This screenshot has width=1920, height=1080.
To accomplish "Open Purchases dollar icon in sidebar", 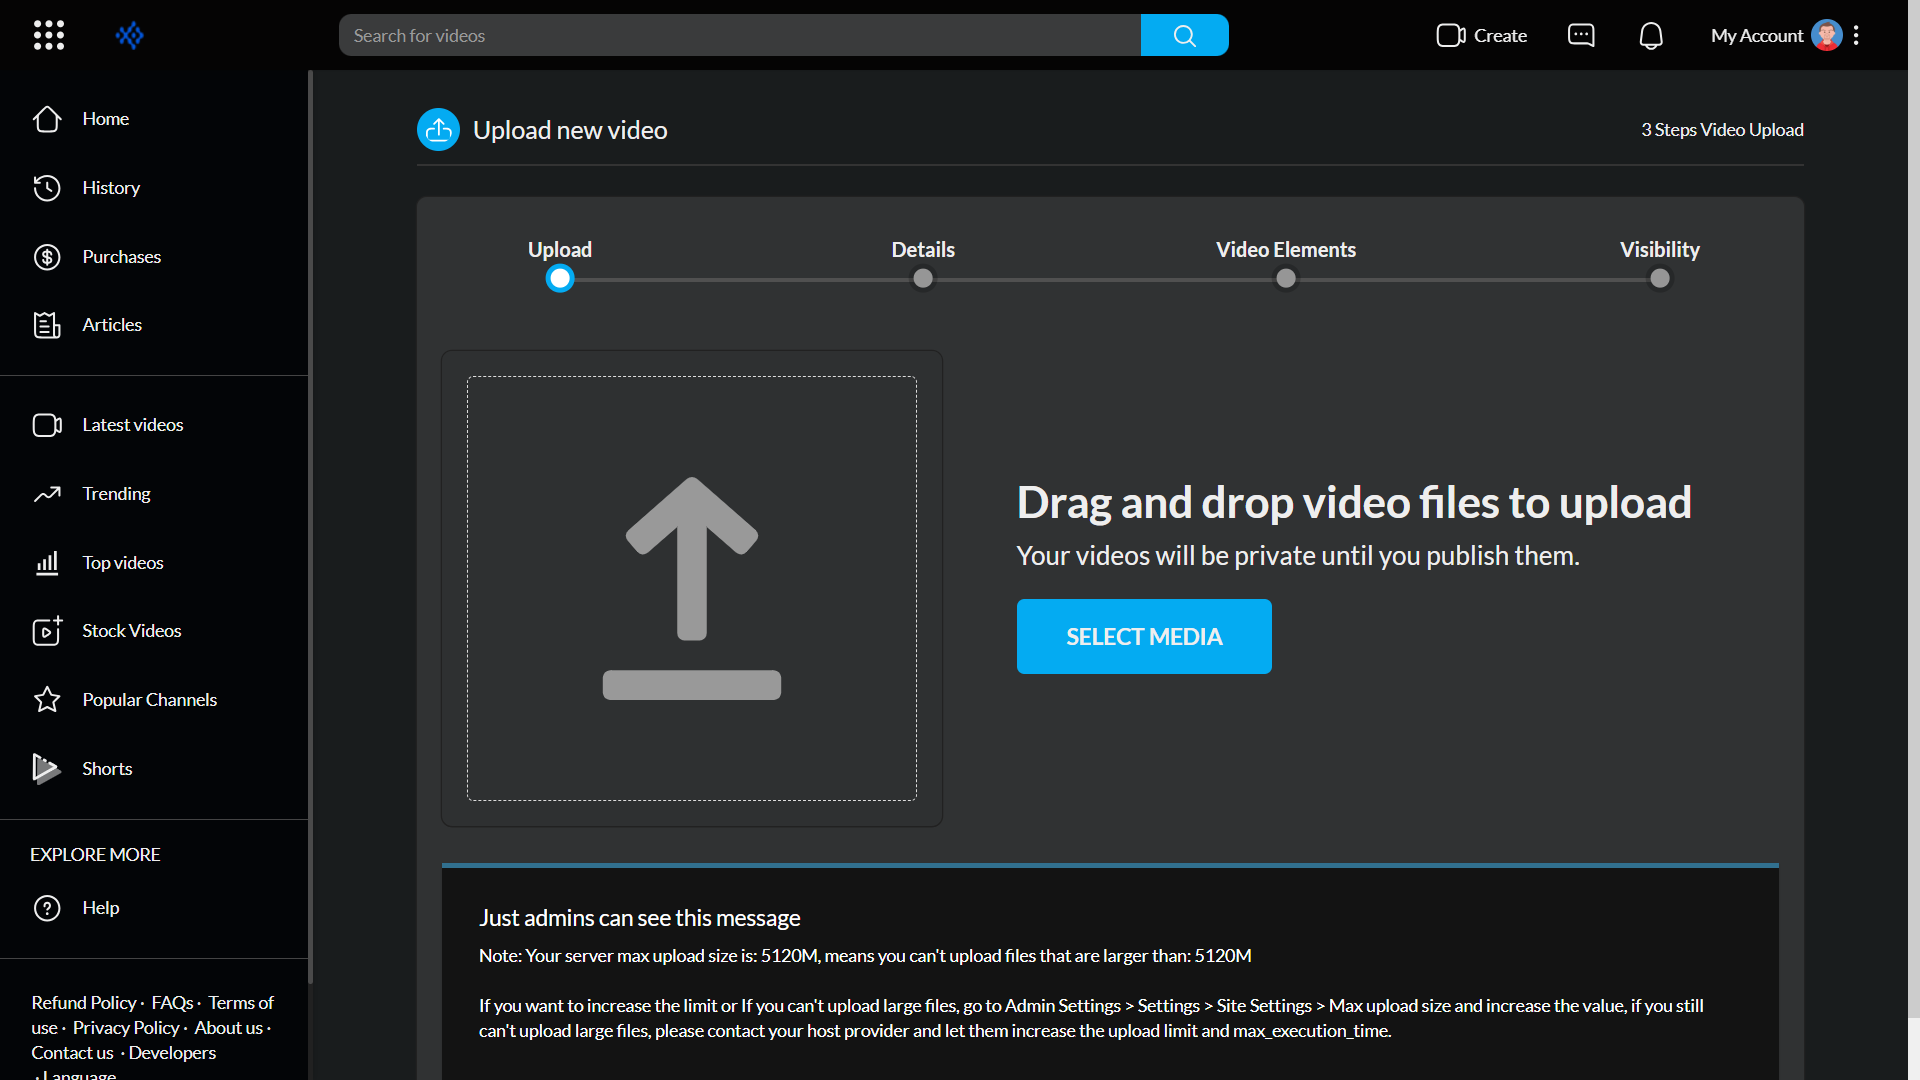I will tap(47, 257).
